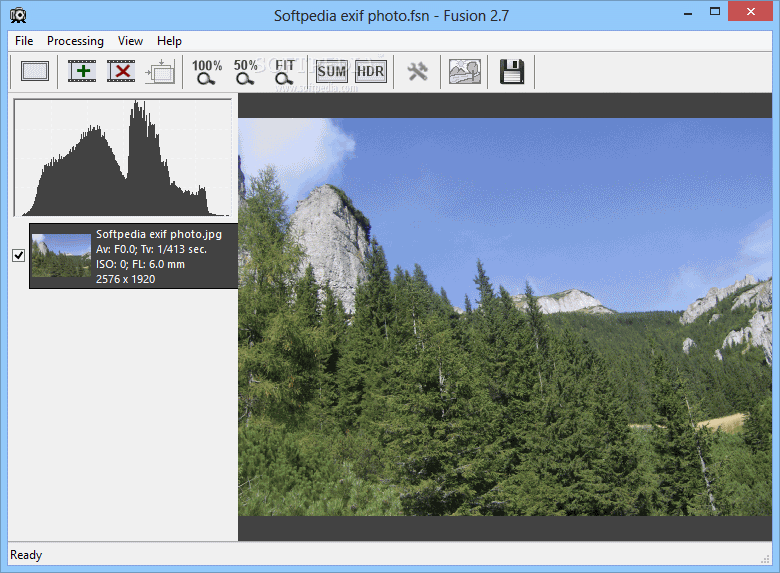Click the 'Softpedia exif photo.jpg' filename text
This screenshot has width=780, height=573.
[x=159, y=234]
